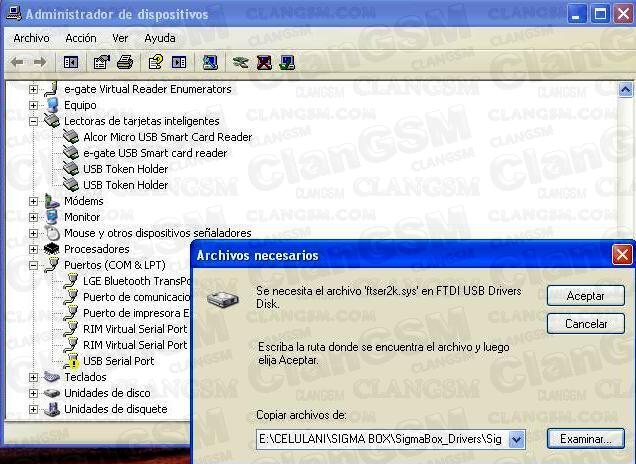Select the second USB Token Holder entry
The width and height of the screenshot is (636, 464).
pos(125,185)
